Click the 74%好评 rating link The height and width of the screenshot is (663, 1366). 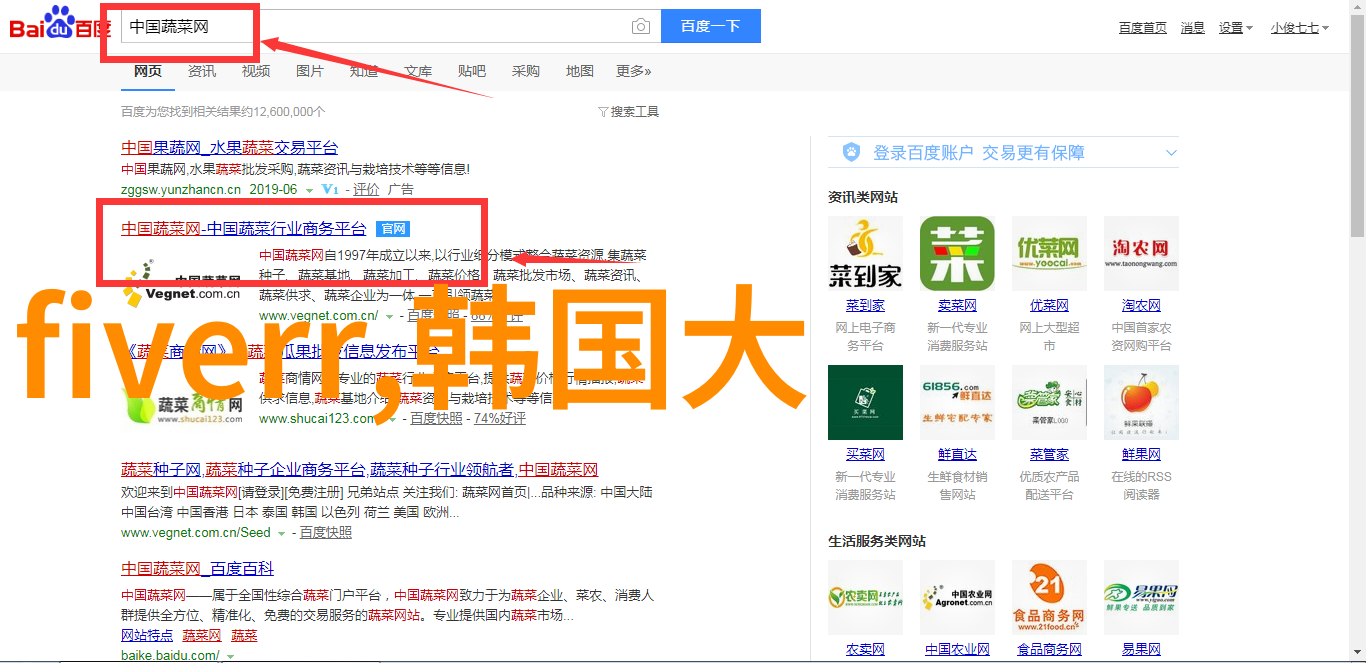coord(500,419)
